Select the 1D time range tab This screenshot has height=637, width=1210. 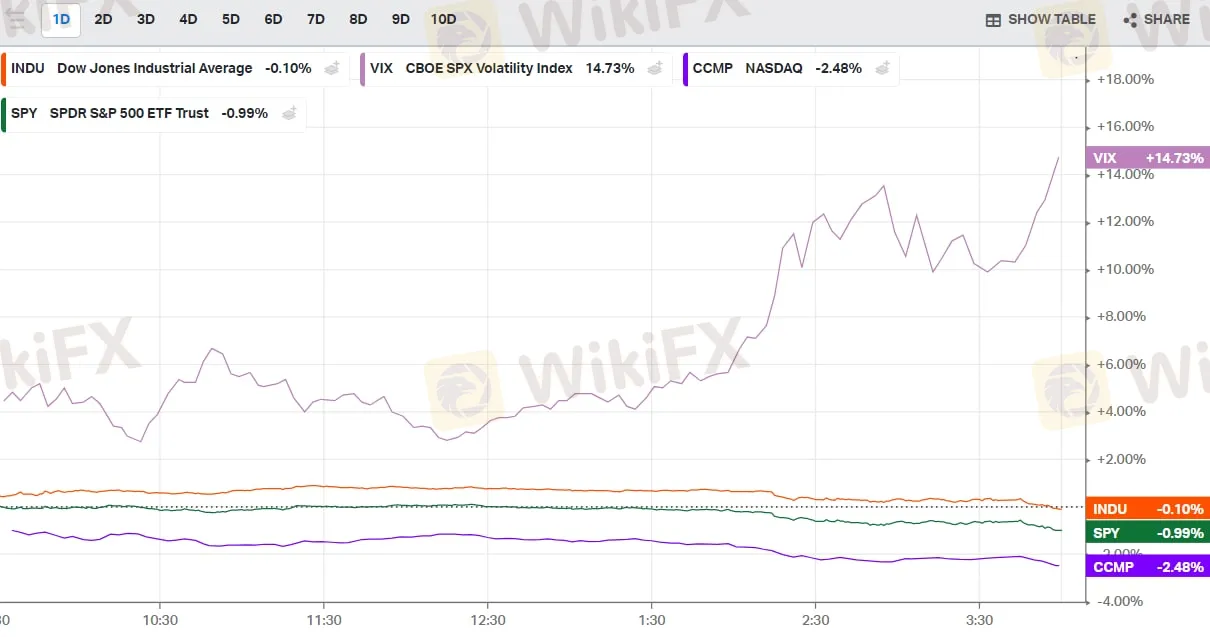pyautogui.click(x=61, y=19)
